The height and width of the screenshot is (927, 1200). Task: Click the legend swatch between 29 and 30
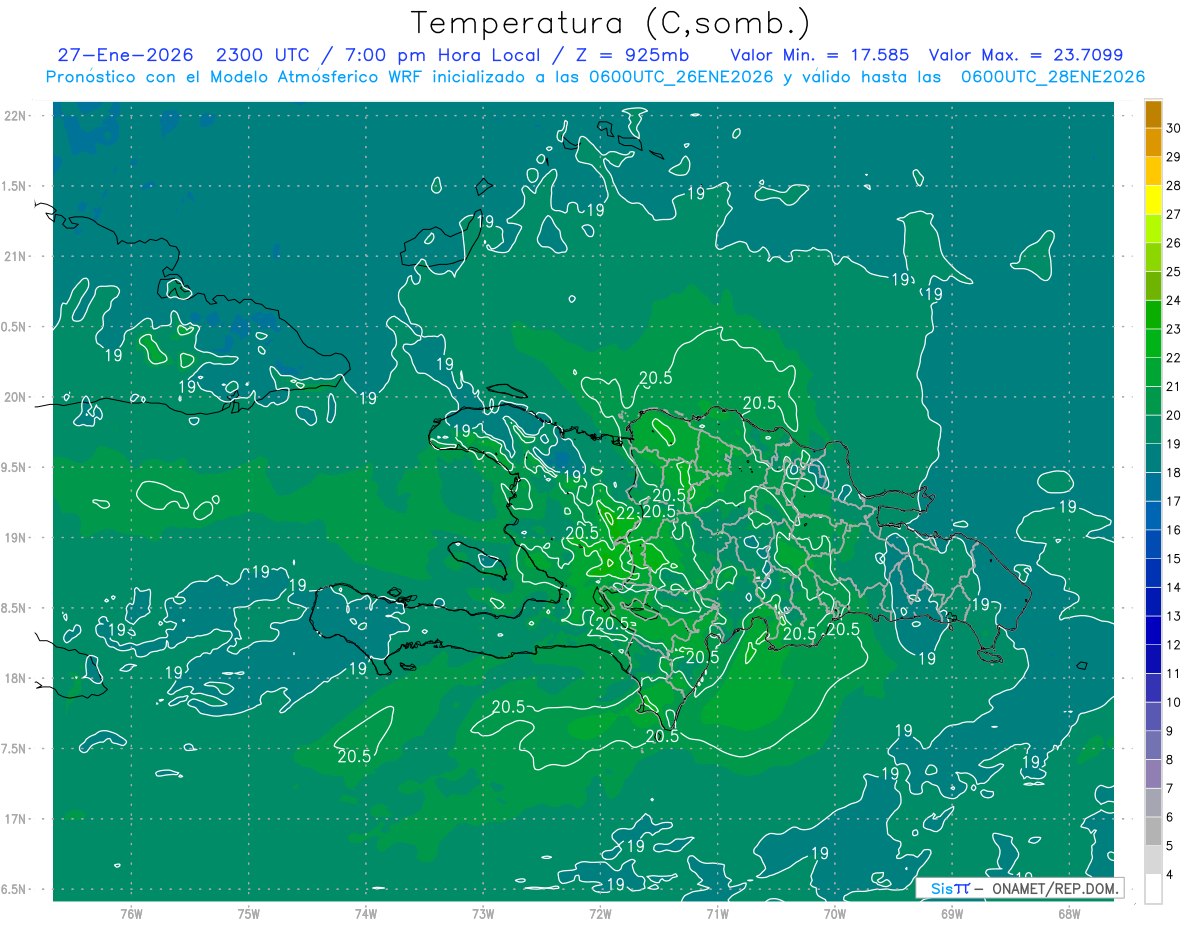1153,142
